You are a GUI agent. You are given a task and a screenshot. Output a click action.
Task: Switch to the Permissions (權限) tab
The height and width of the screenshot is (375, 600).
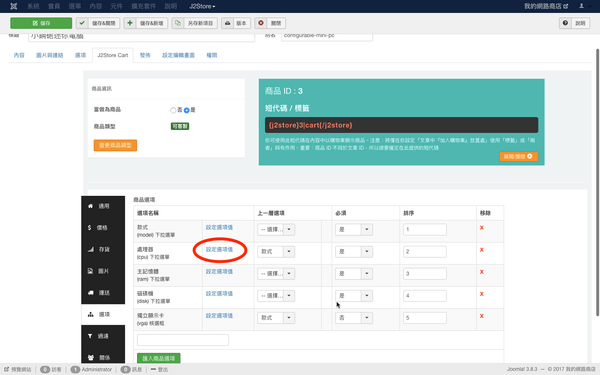[x=212, y=55]
